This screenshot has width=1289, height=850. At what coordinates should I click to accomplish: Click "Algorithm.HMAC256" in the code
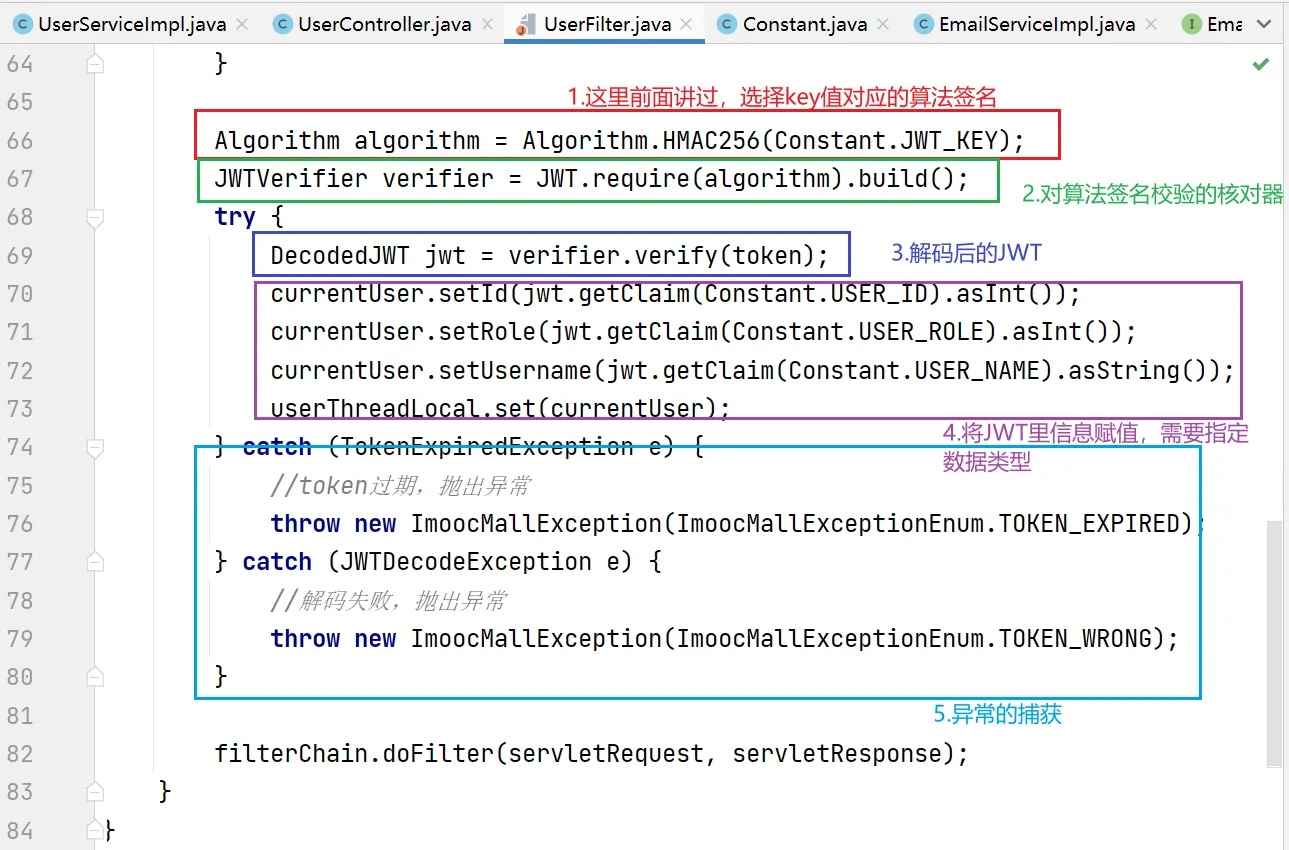tap(641, 141)
